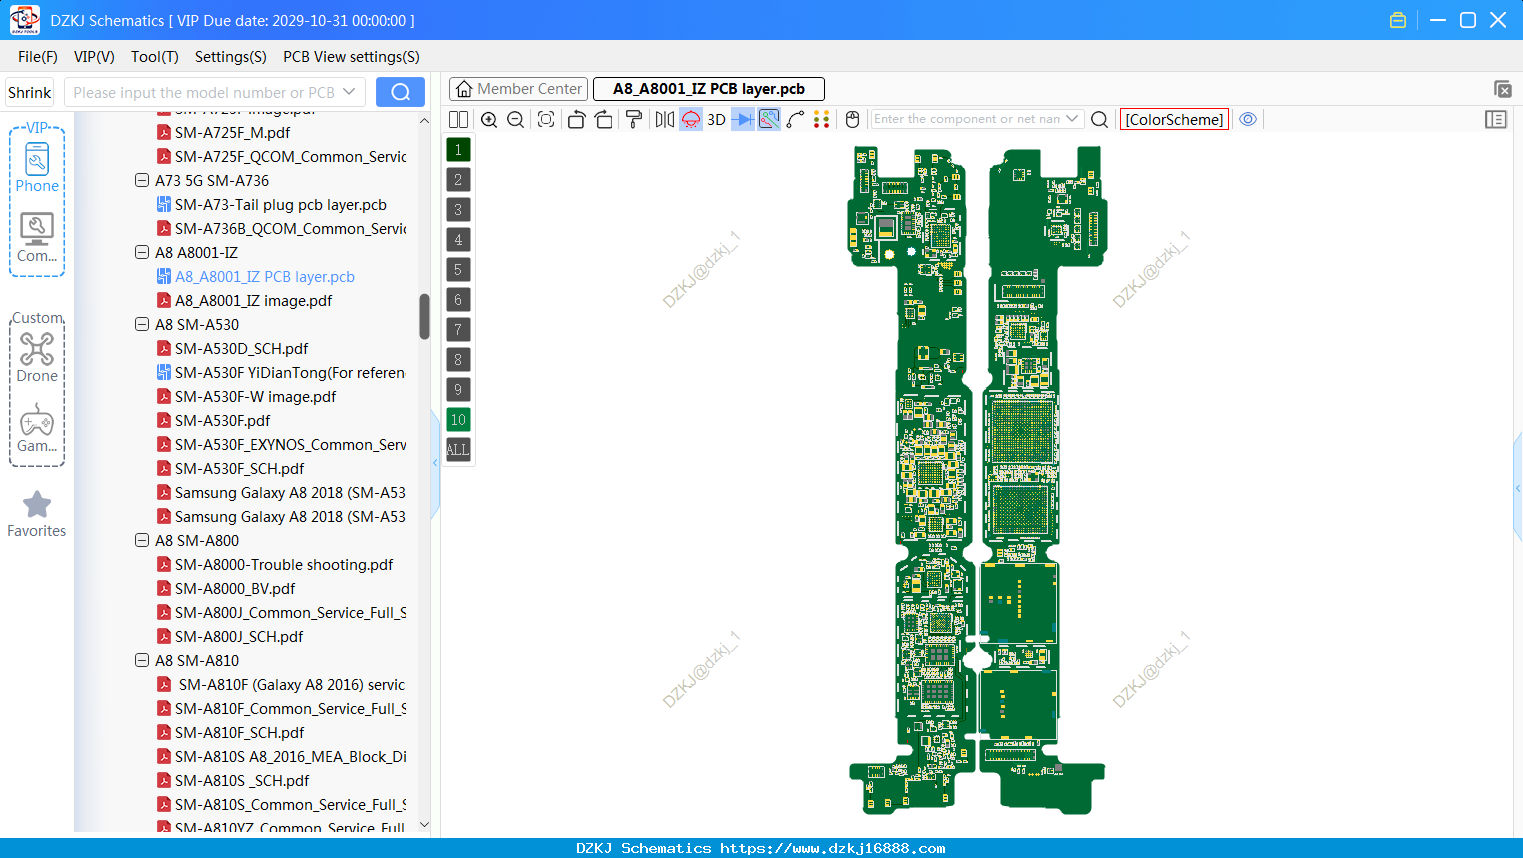This screenshot has width=1523, height=858.
Task: Switch to 3D view
Action: (x=717, y=119)
